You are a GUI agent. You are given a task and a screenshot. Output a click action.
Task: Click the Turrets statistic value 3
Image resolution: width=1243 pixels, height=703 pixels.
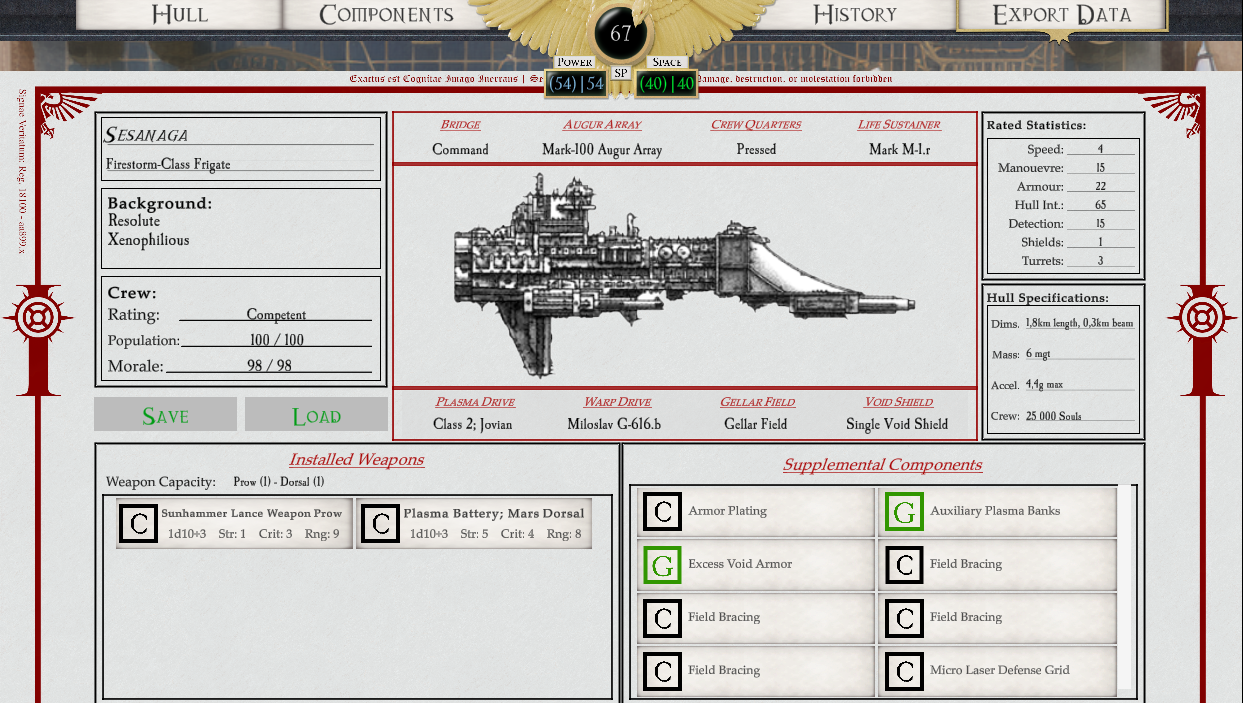(1101, 261)
